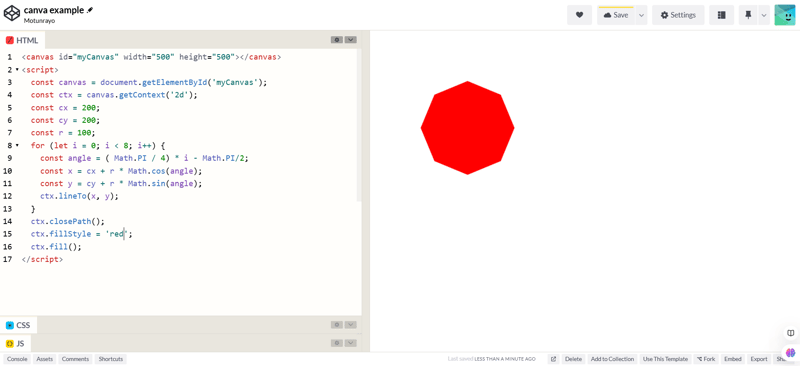Click 'ctx.closePath();' on line 14

(x=67, y=222)
